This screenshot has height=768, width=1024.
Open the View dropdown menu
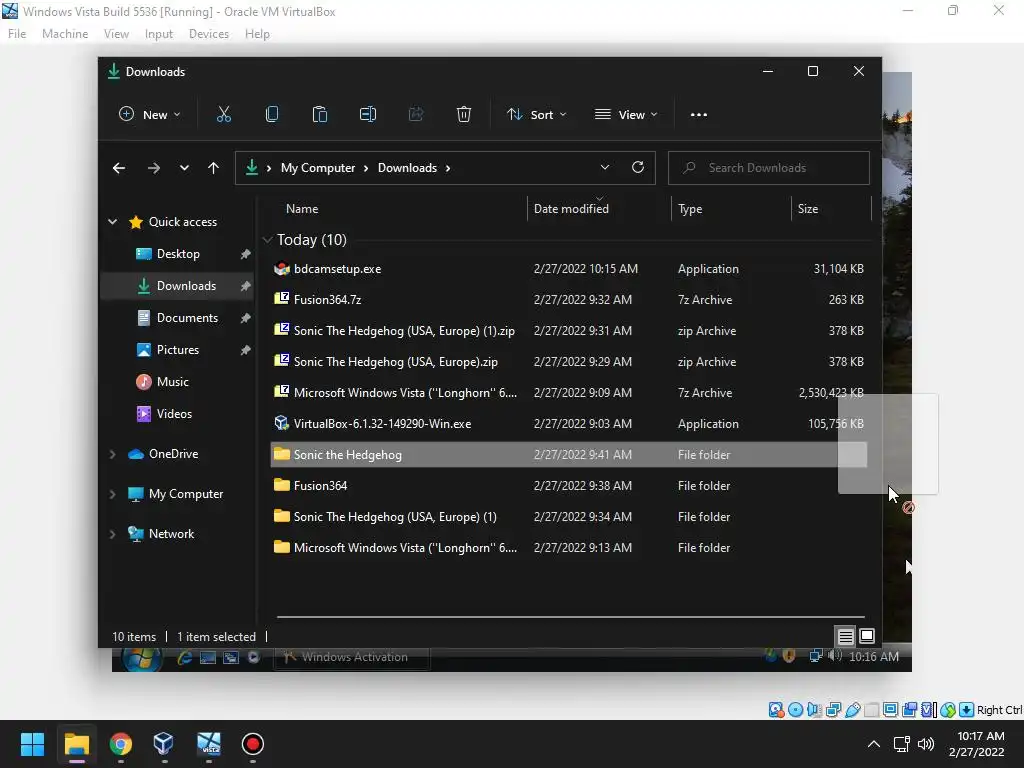(626, 114)
